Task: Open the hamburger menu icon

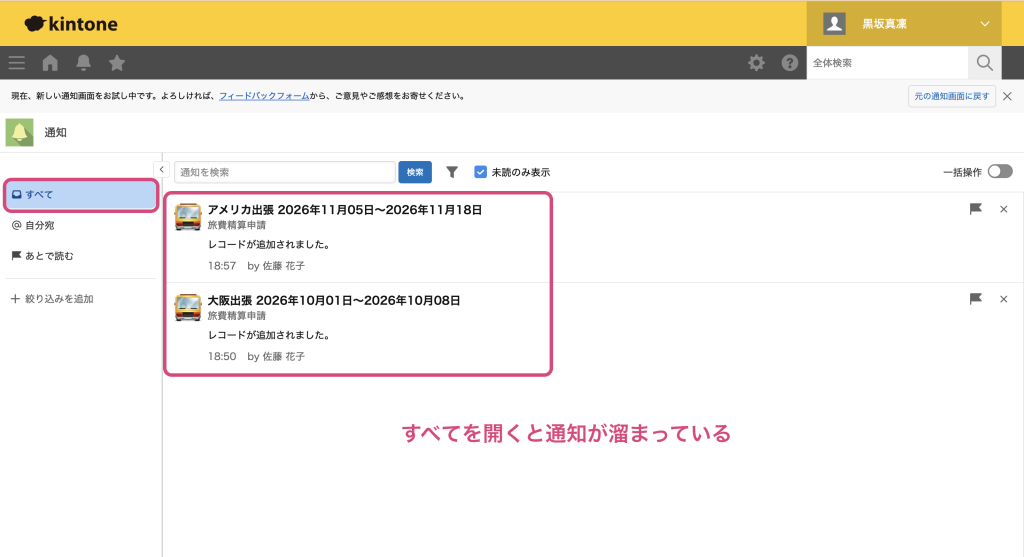Action: 17,63
